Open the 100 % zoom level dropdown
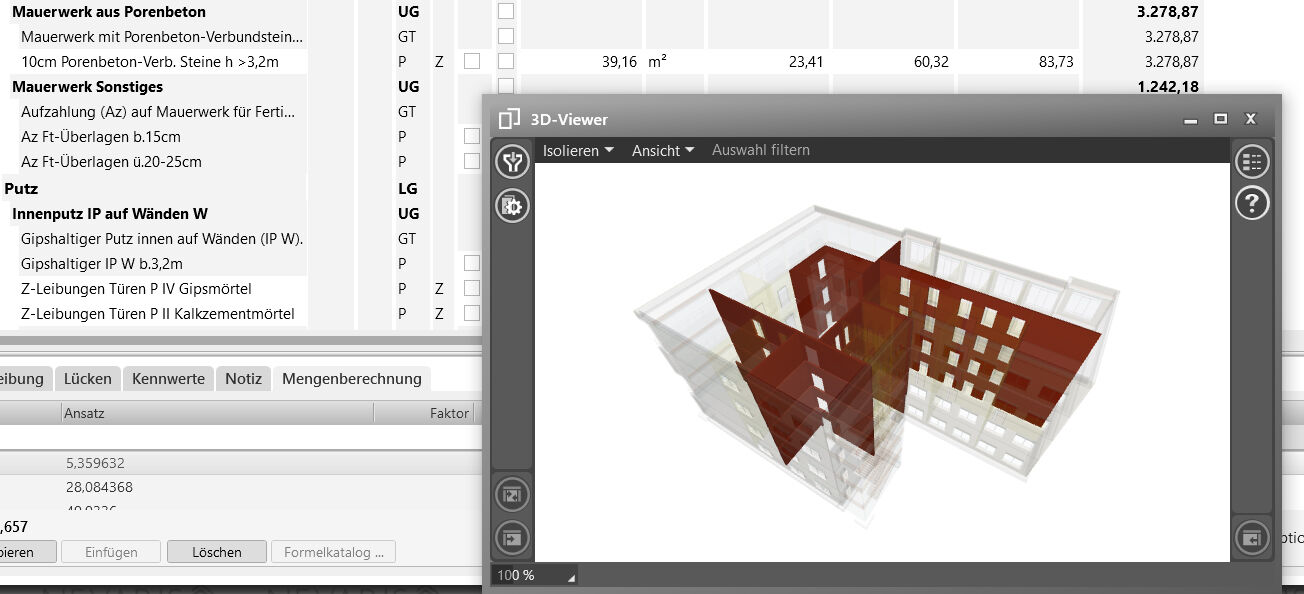The width and height of the screenshot is (1304, 594). pyautogui.click(x=535, y=576)
